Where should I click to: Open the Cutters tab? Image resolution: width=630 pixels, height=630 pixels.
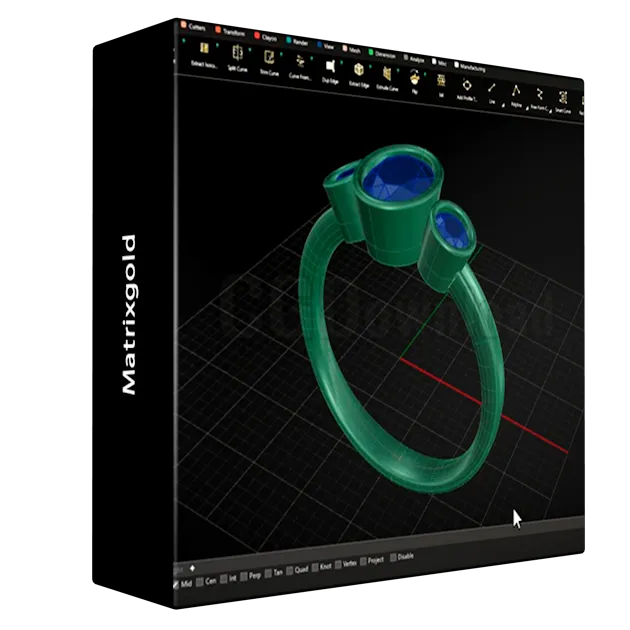193,27
